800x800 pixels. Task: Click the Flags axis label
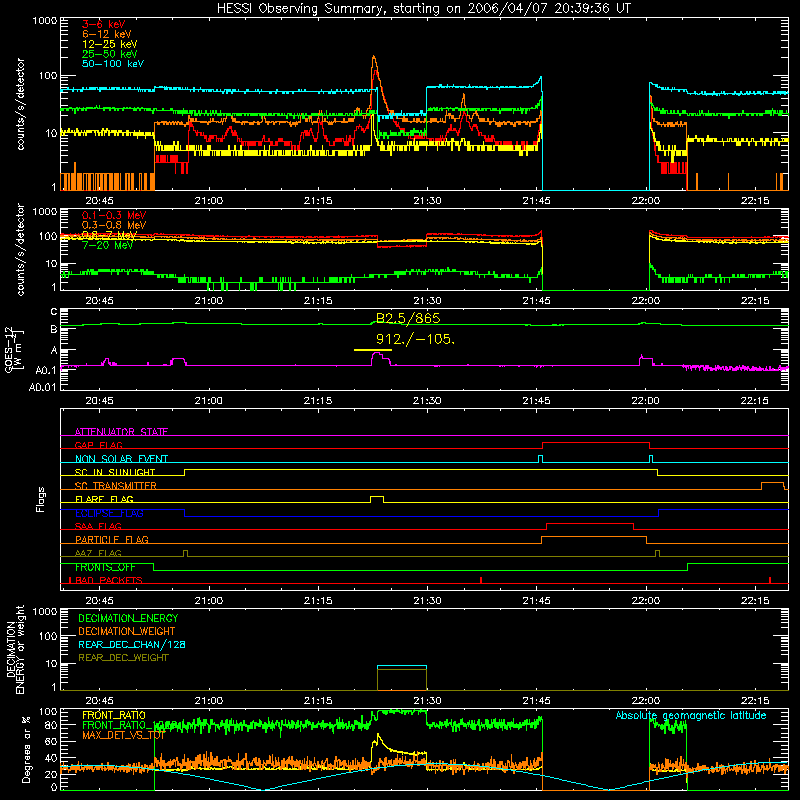pos(41,499)
